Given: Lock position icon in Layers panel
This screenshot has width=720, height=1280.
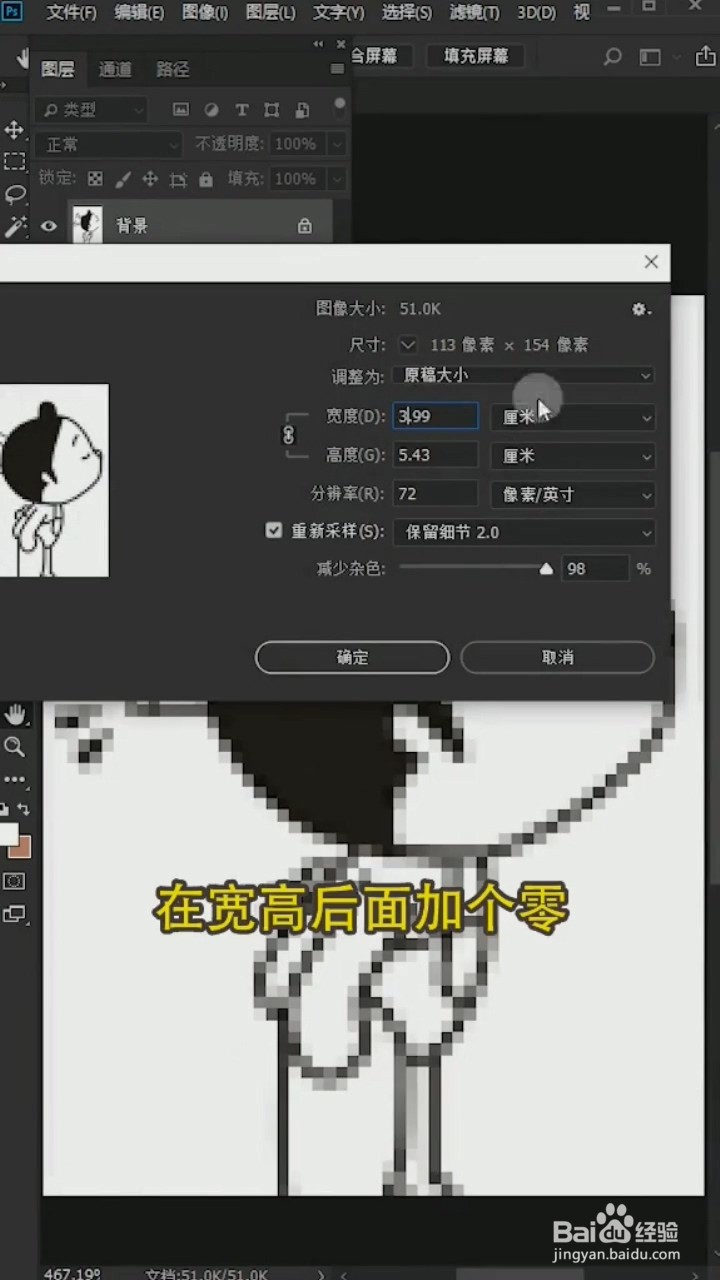Looking at the screenshot, I should (x=150, y=179).
